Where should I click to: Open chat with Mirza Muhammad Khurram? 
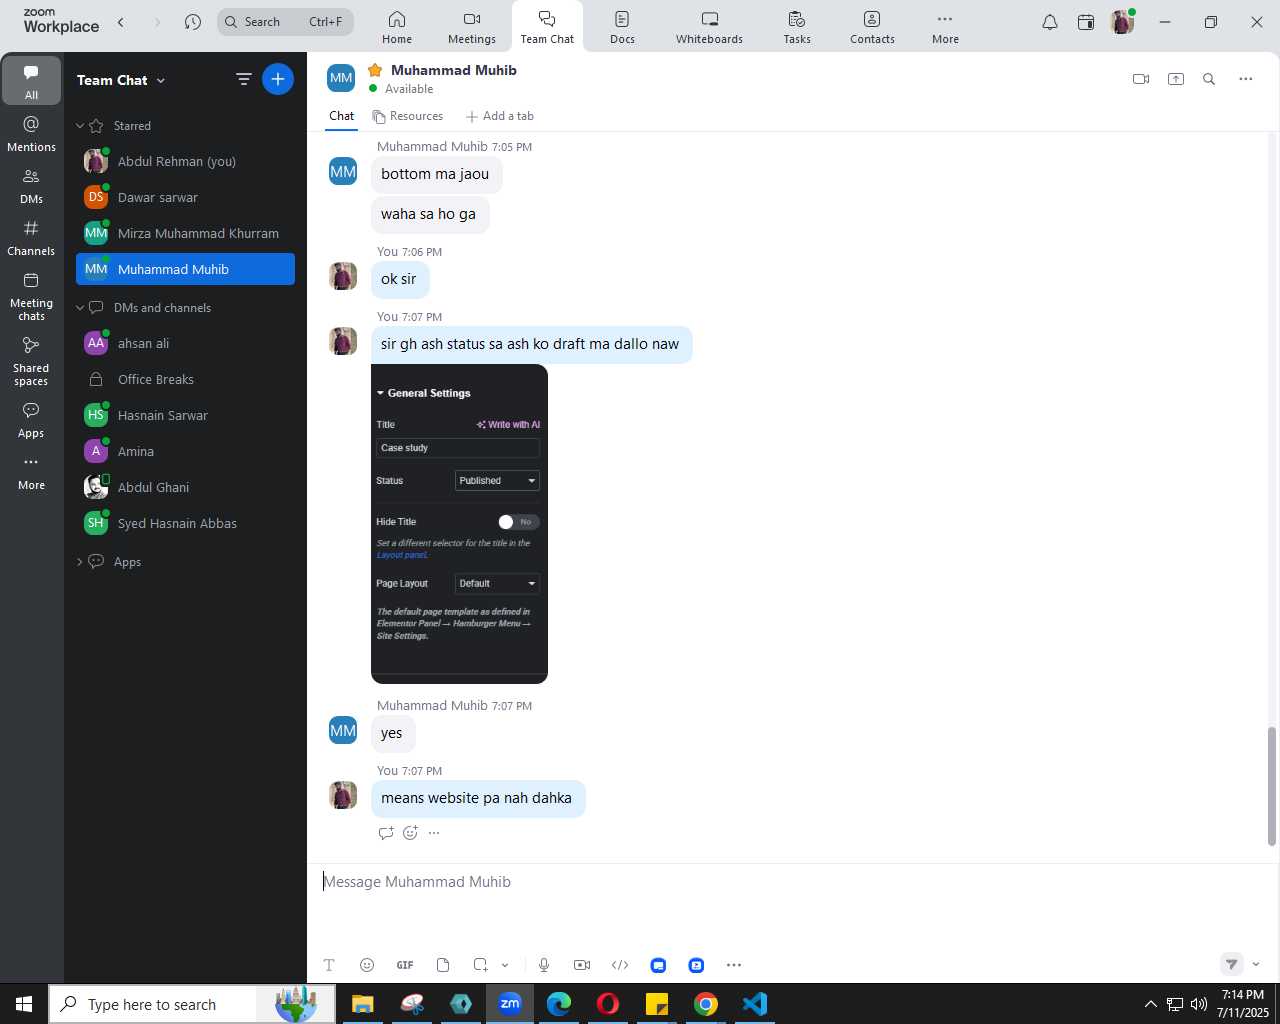coord(185,233)
